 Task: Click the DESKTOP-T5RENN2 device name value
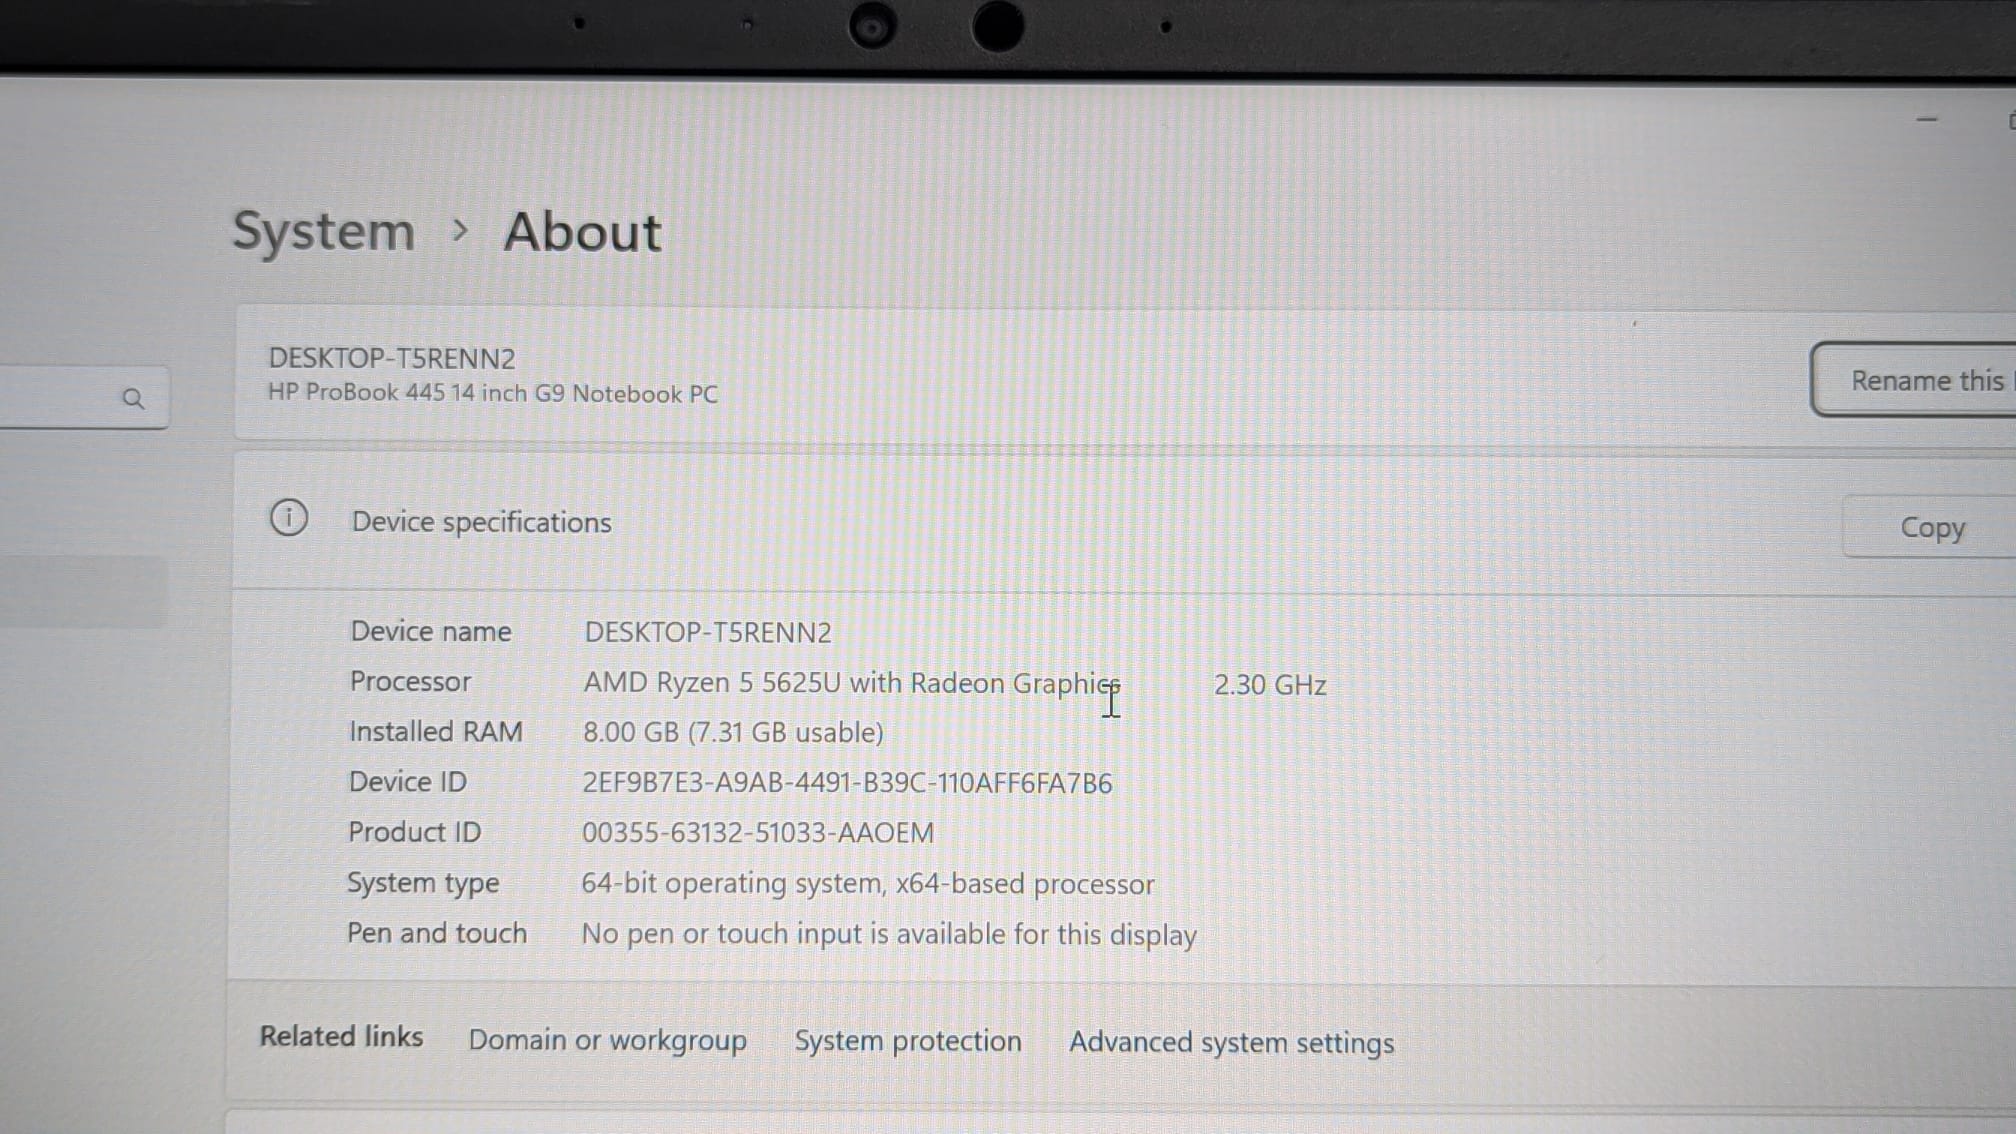[x=707, y=633]
